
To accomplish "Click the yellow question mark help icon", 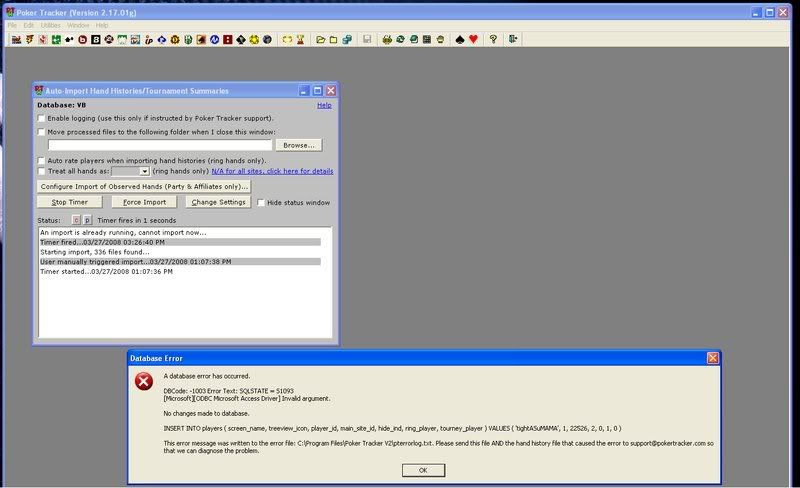I will click(493, 40).
